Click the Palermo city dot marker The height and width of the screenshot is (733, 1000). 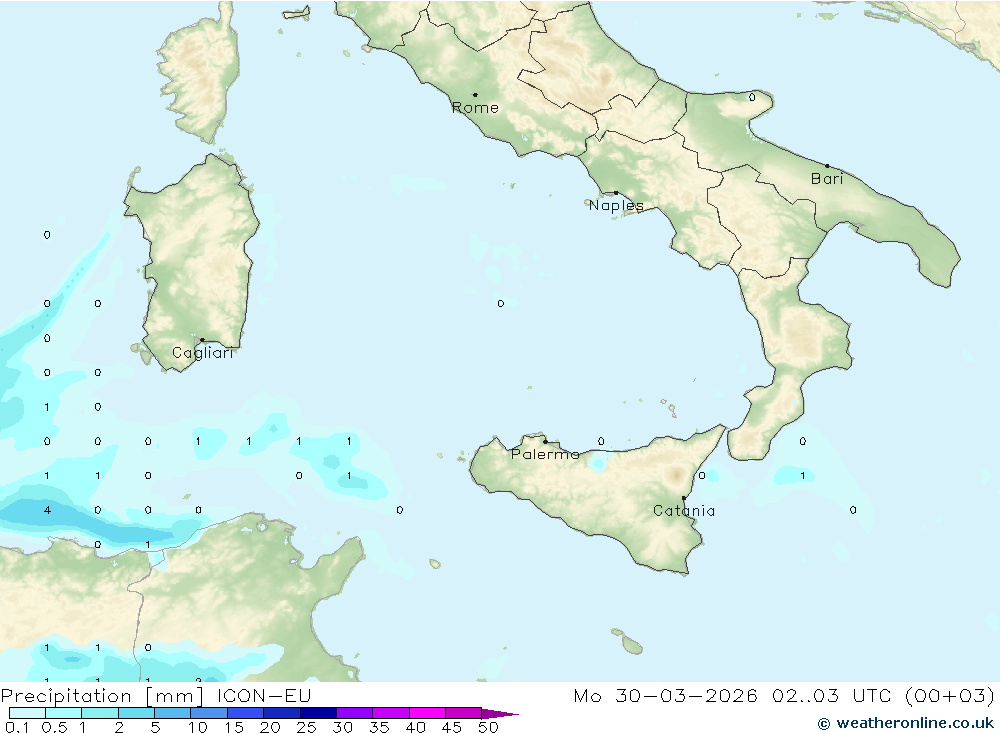[x=545, y=441]
